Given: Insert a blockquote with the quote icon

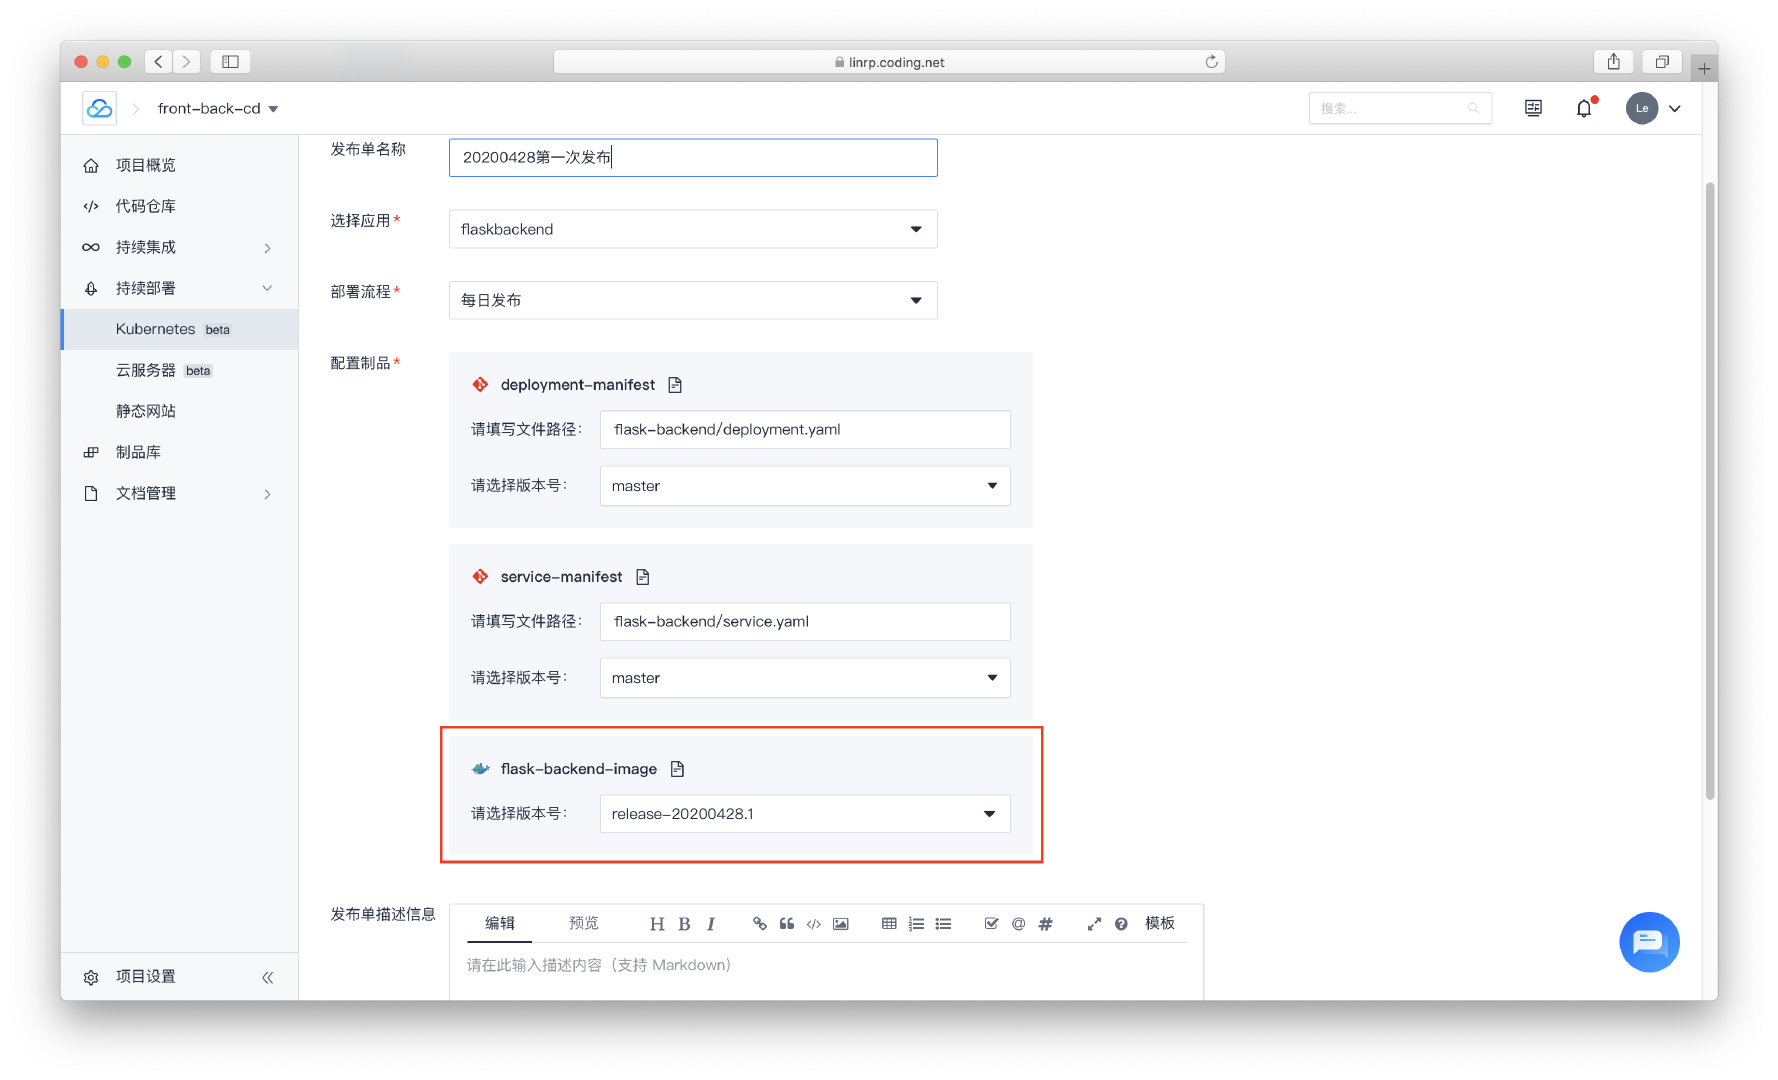Looking at the screenshot, I should tap(787, 924).
